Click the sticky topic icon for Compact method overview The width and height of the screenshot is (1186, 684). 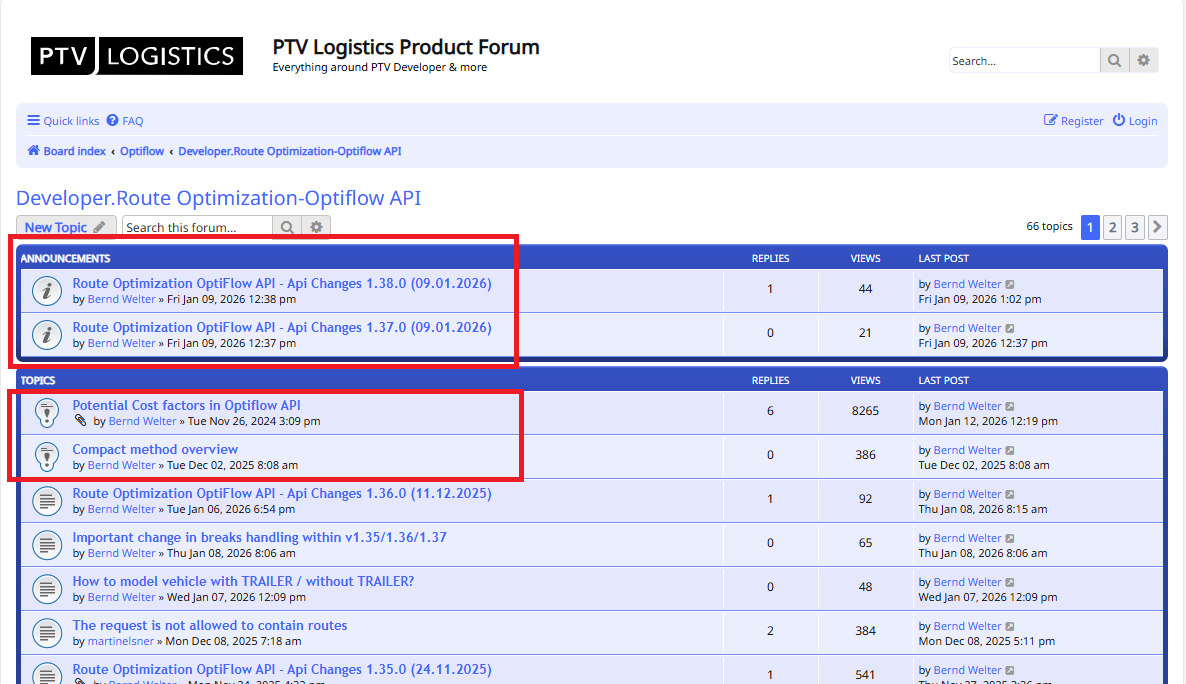pyautogui.click(x=46, y=457)
